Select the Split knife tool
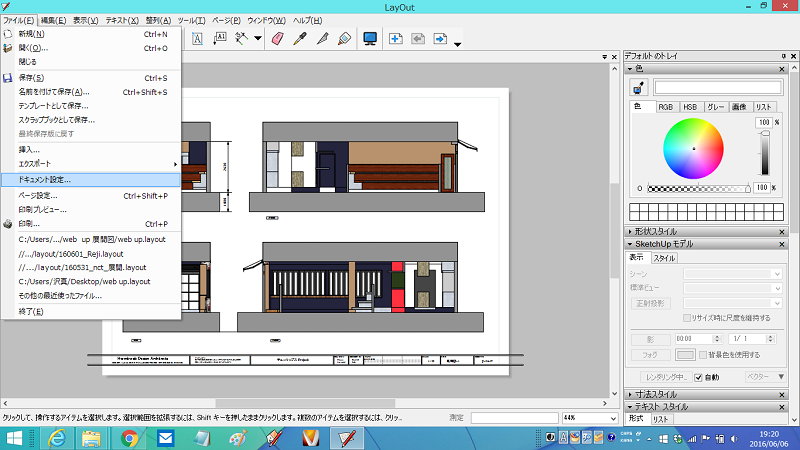This screenshot has height=450, width=800. tap(322, 39)
